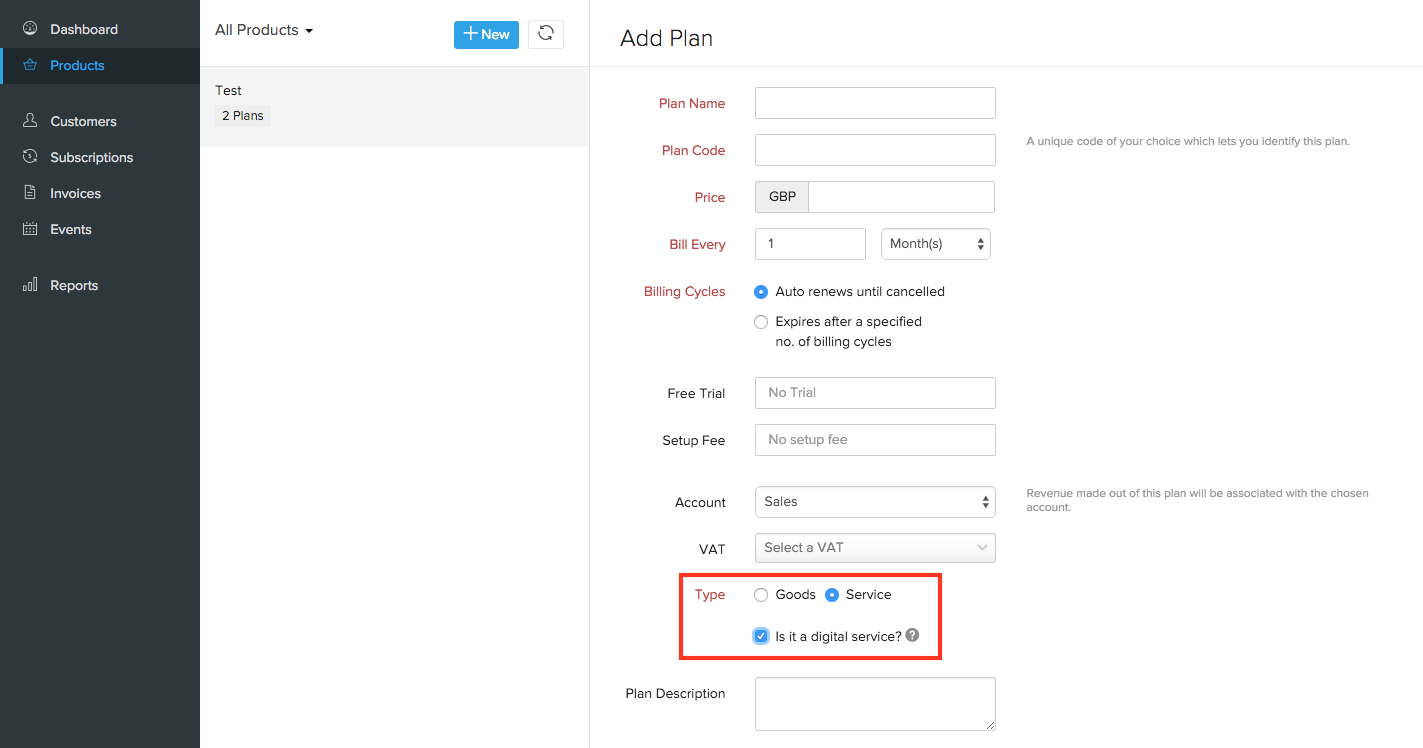Click the Plan Name input field
The image size is (1423, 748).
(x=875, y=103)
